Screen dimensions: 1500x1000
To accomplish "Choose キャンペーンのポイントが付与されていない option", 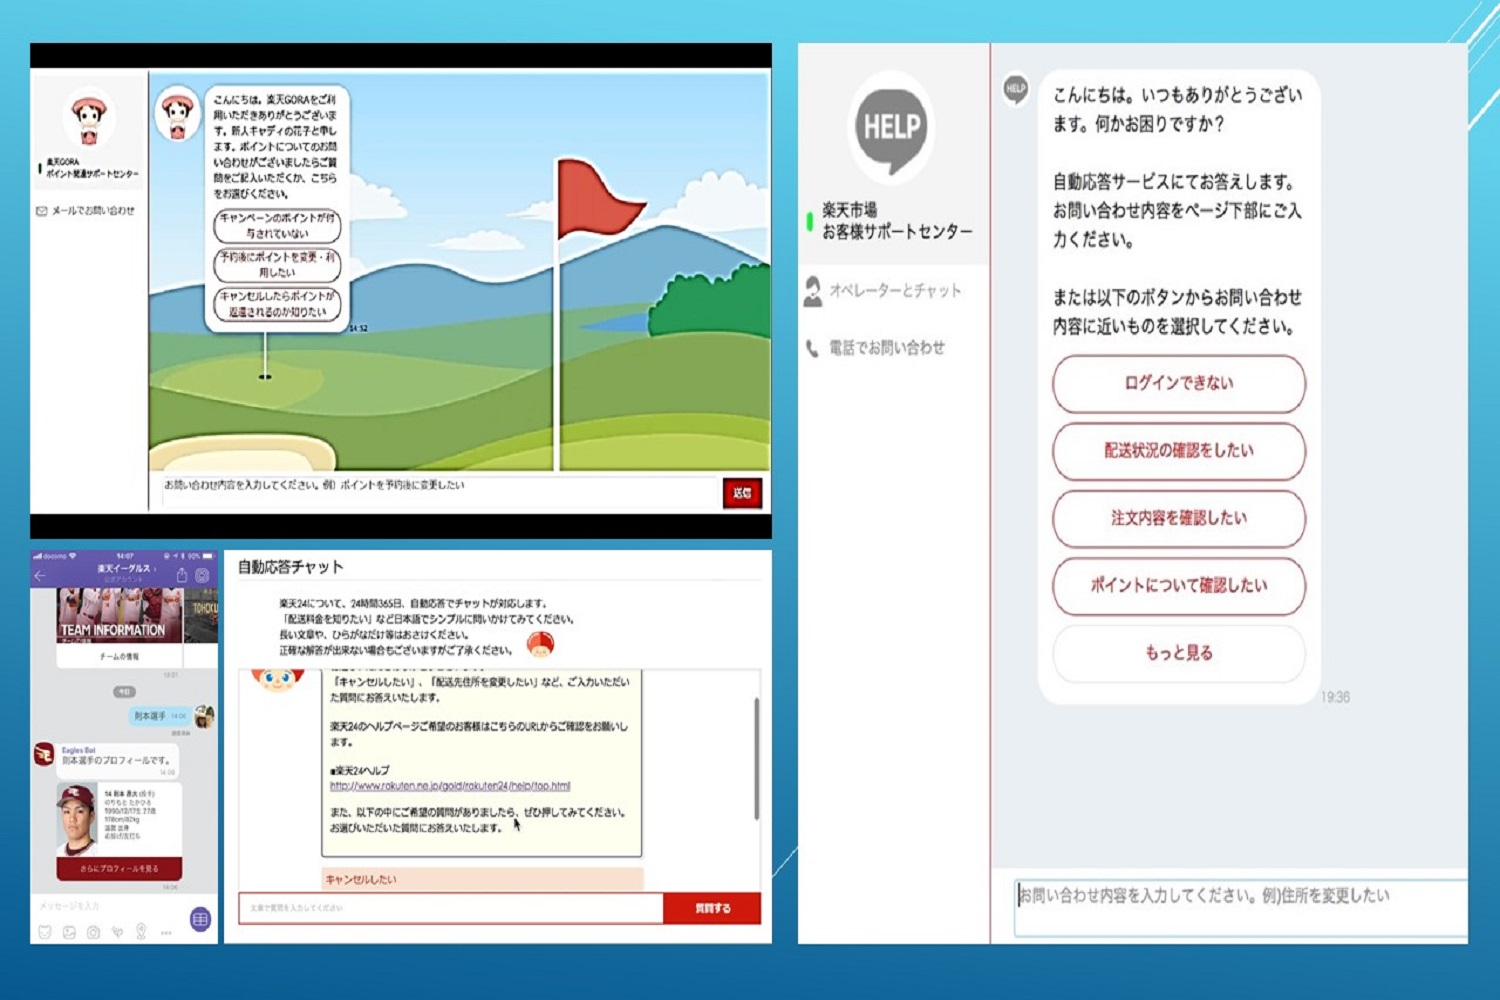I will [277, 226].
